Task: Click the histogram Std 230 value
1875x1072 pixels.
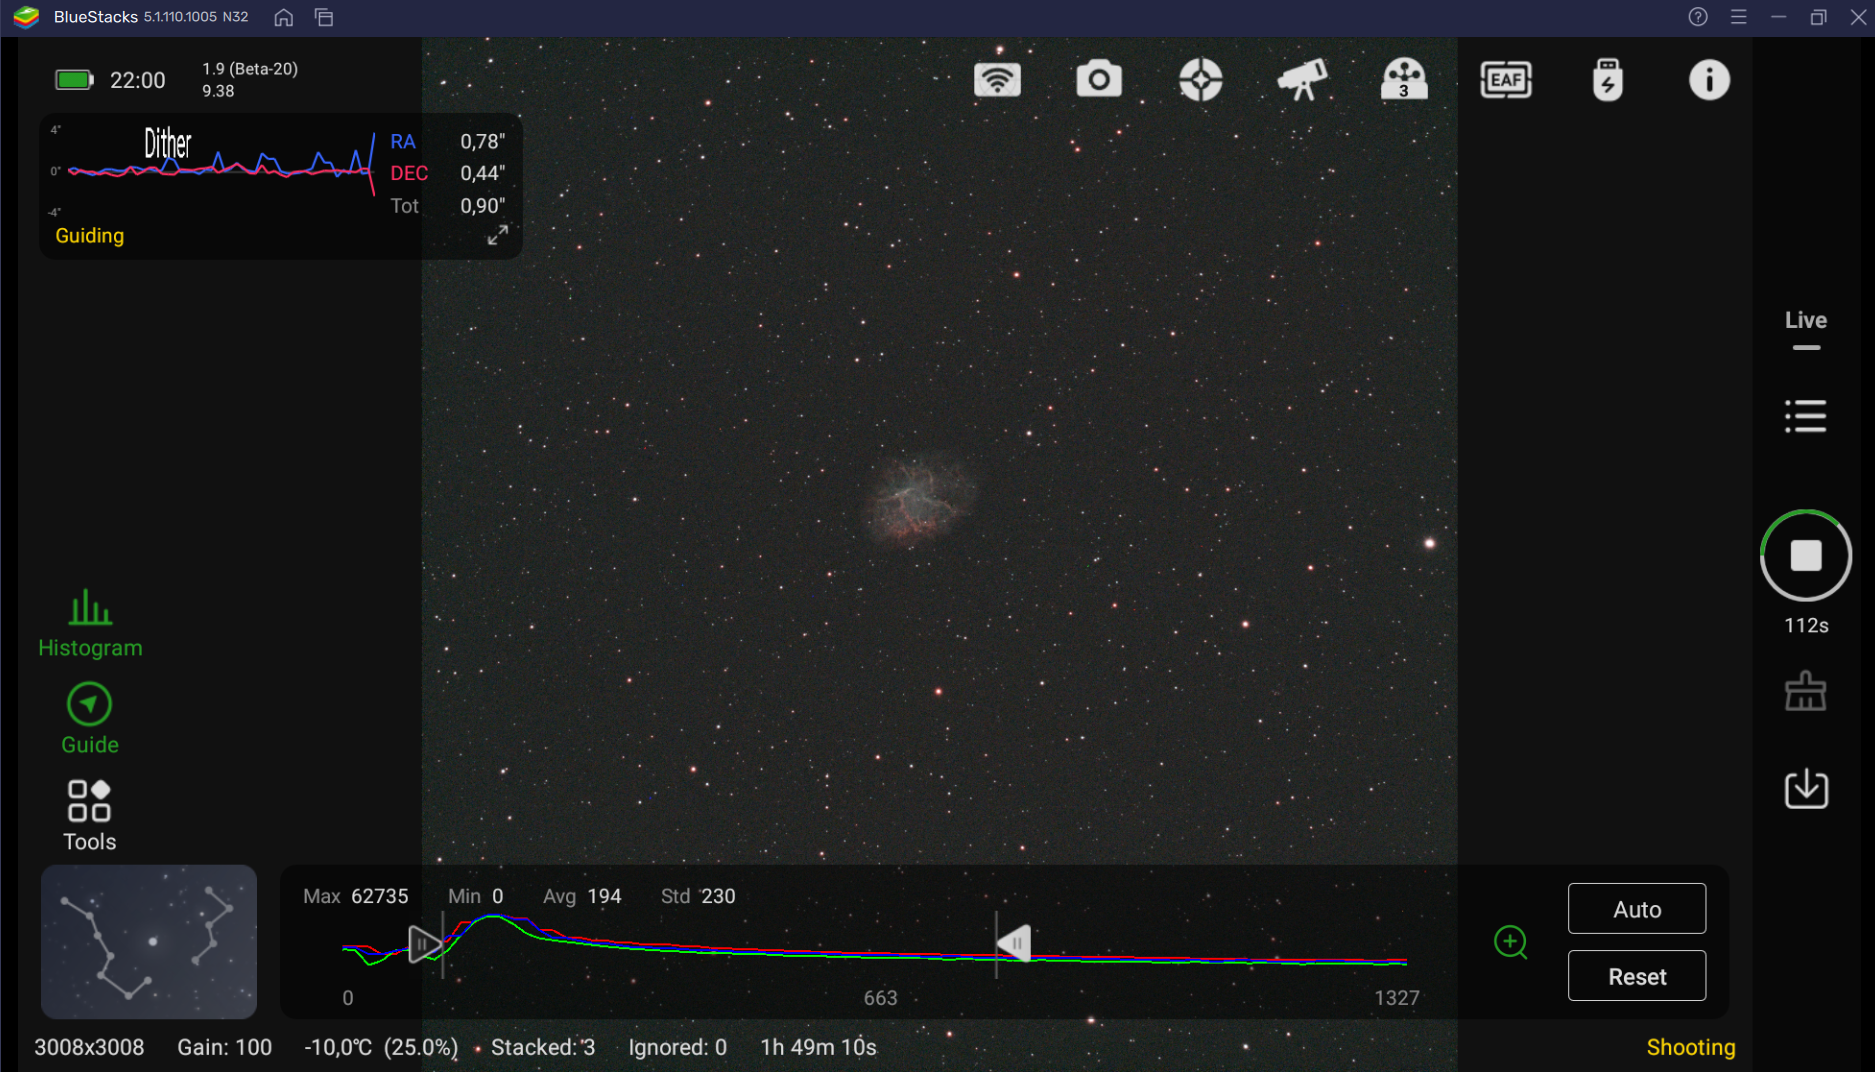Action: 718,896
